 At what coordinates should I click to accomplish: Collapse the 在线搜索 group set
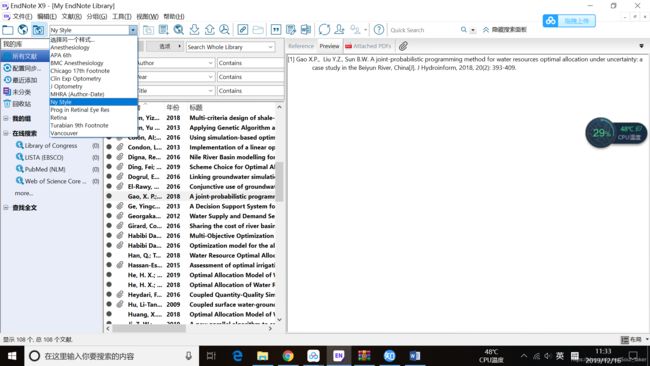pyautogui.click(x=6, y=133)
